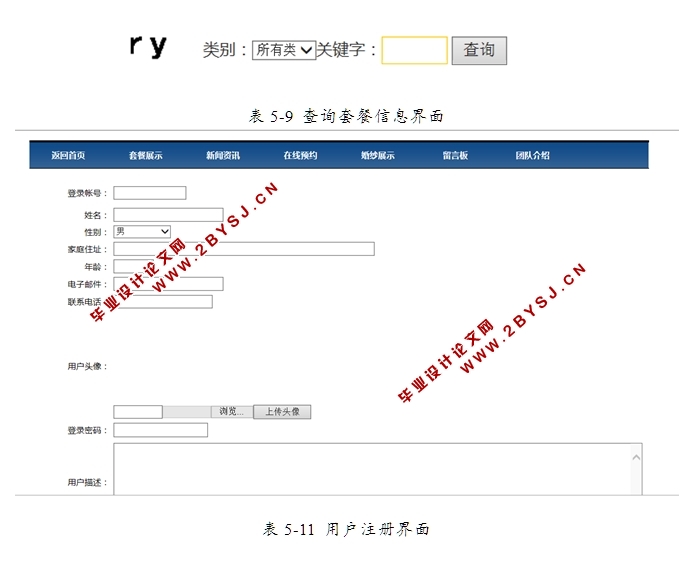The height and width of the screenshot is (583, 688).
Task: Click the 浏览... browse button
Action: [x=232, y=411]
